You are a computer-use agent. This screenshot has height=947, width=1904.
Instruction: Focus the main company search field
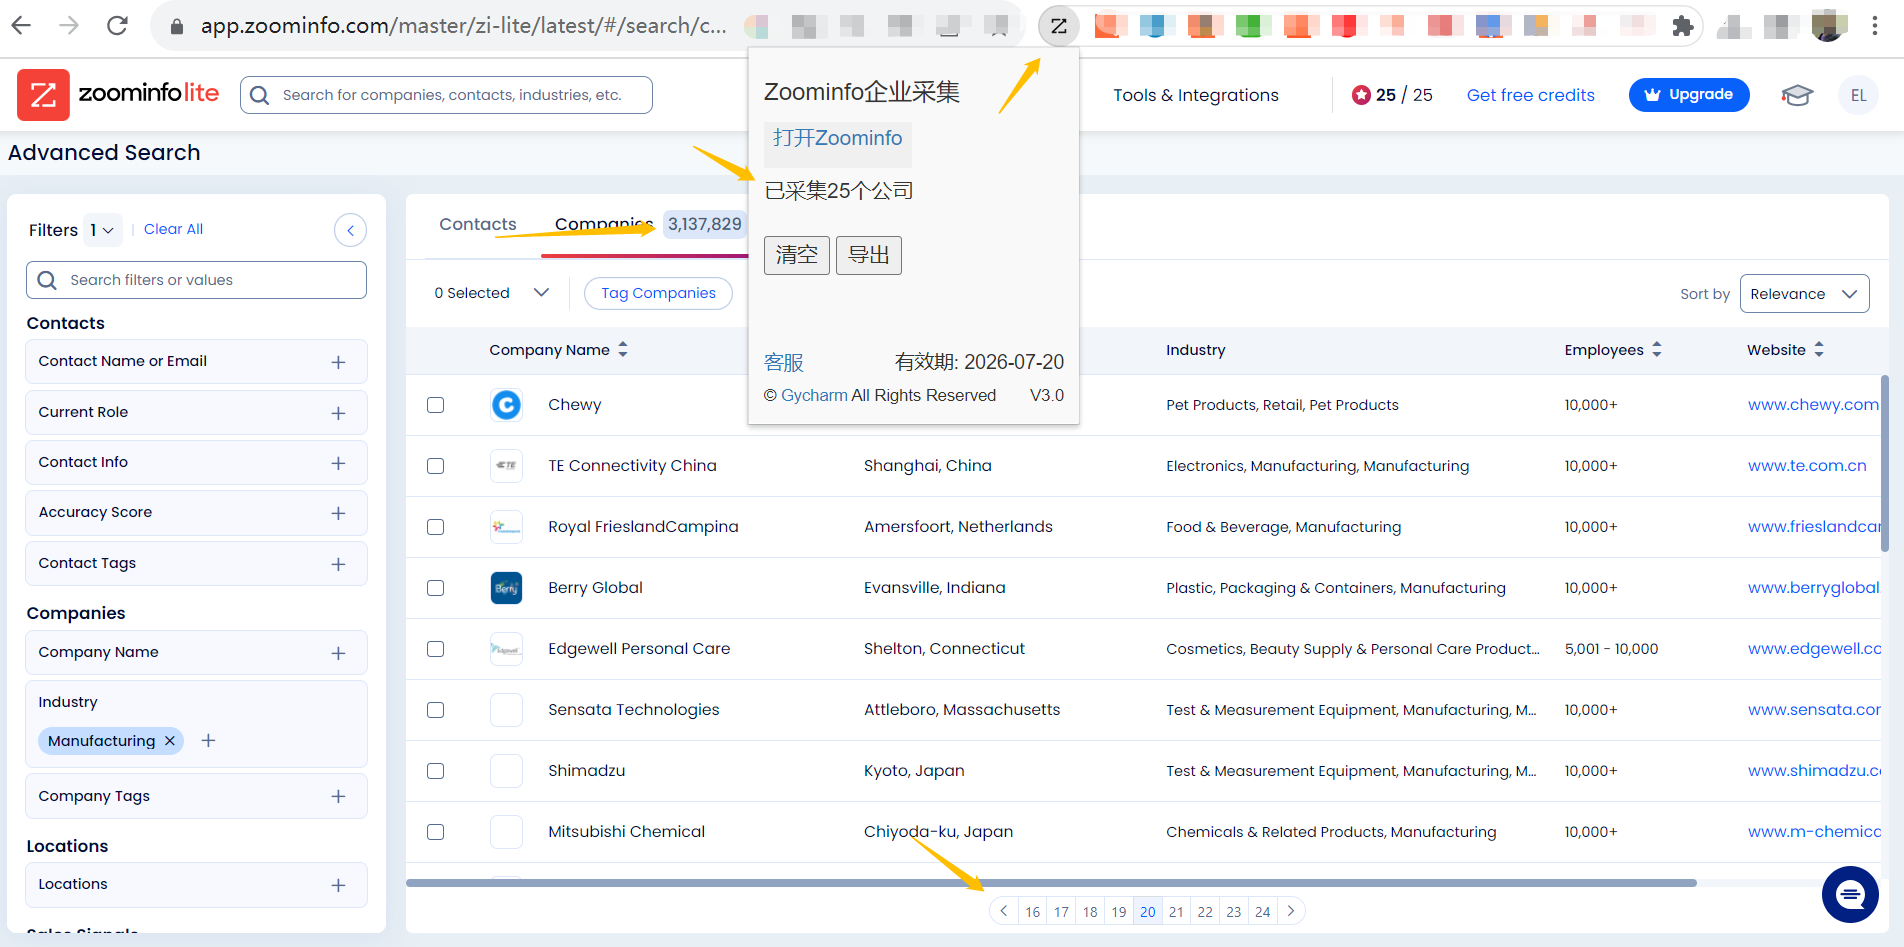(446, 95)
